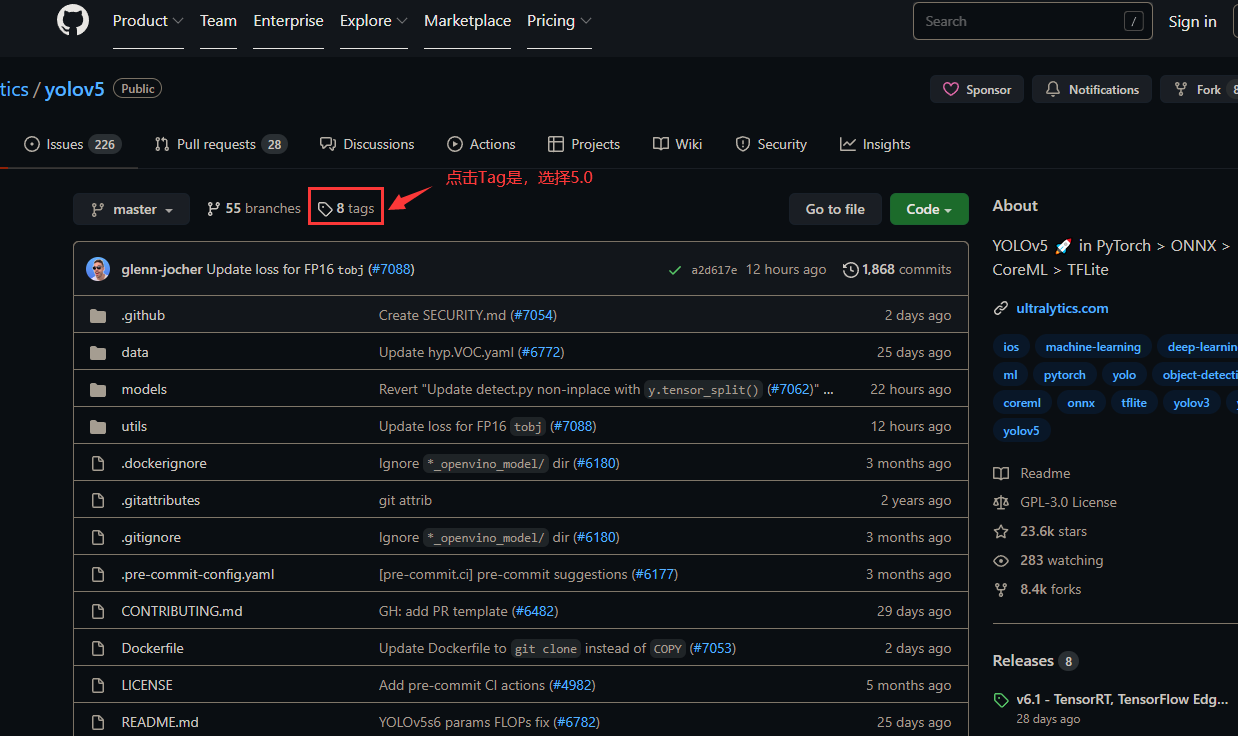Click the Fork icon
The height and width of the screenshot is (736, 1238).
click(x=1181, y=90)
